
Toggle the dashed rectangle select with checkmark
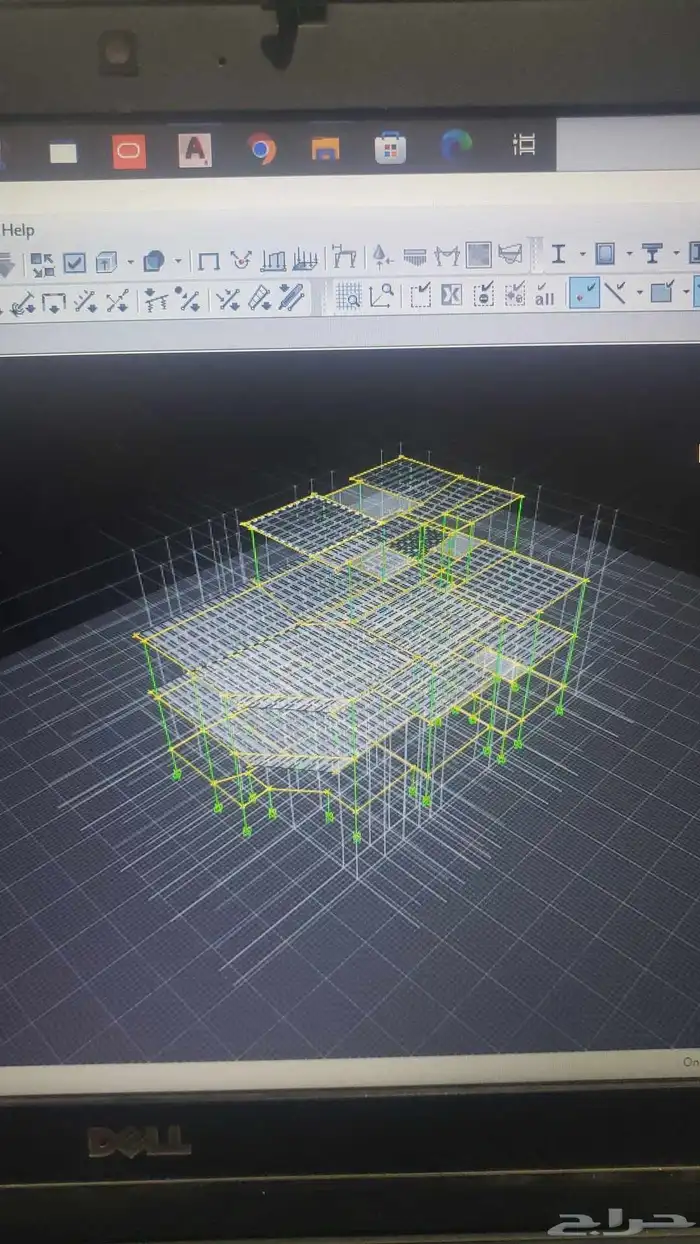point(421,295)
